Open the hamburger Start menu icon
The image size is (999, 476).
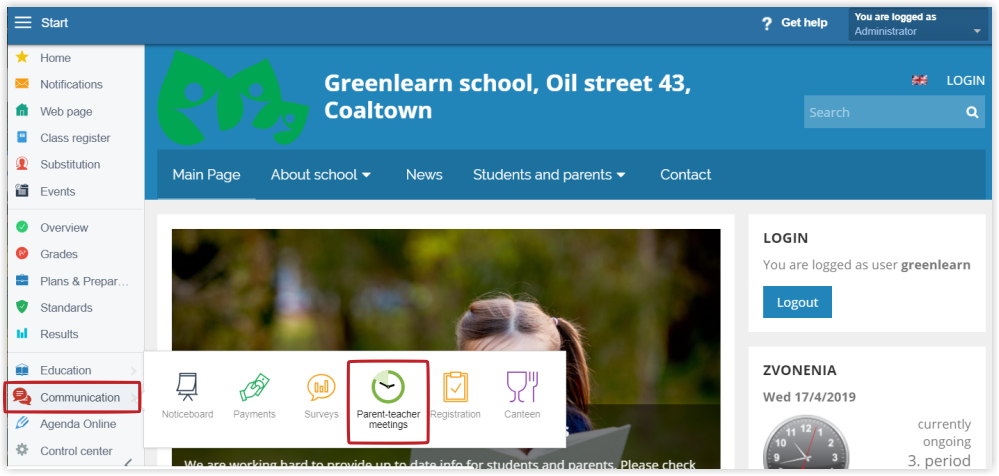pyautogui.click(x=23, y=22)
